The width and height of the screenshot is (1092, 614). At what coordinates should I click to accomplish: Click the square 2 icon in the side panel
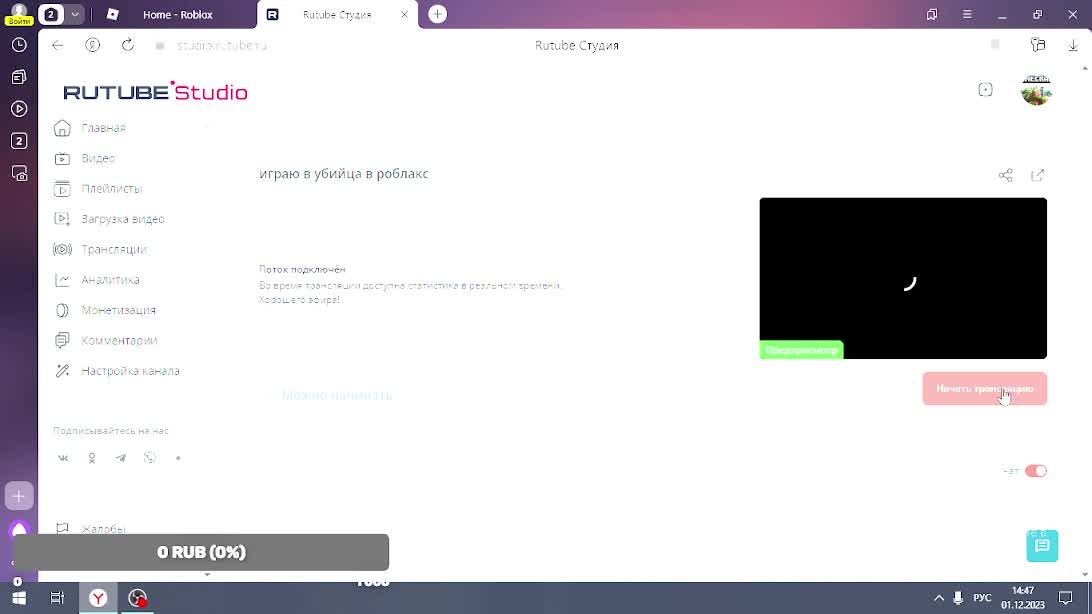(19, 141)
